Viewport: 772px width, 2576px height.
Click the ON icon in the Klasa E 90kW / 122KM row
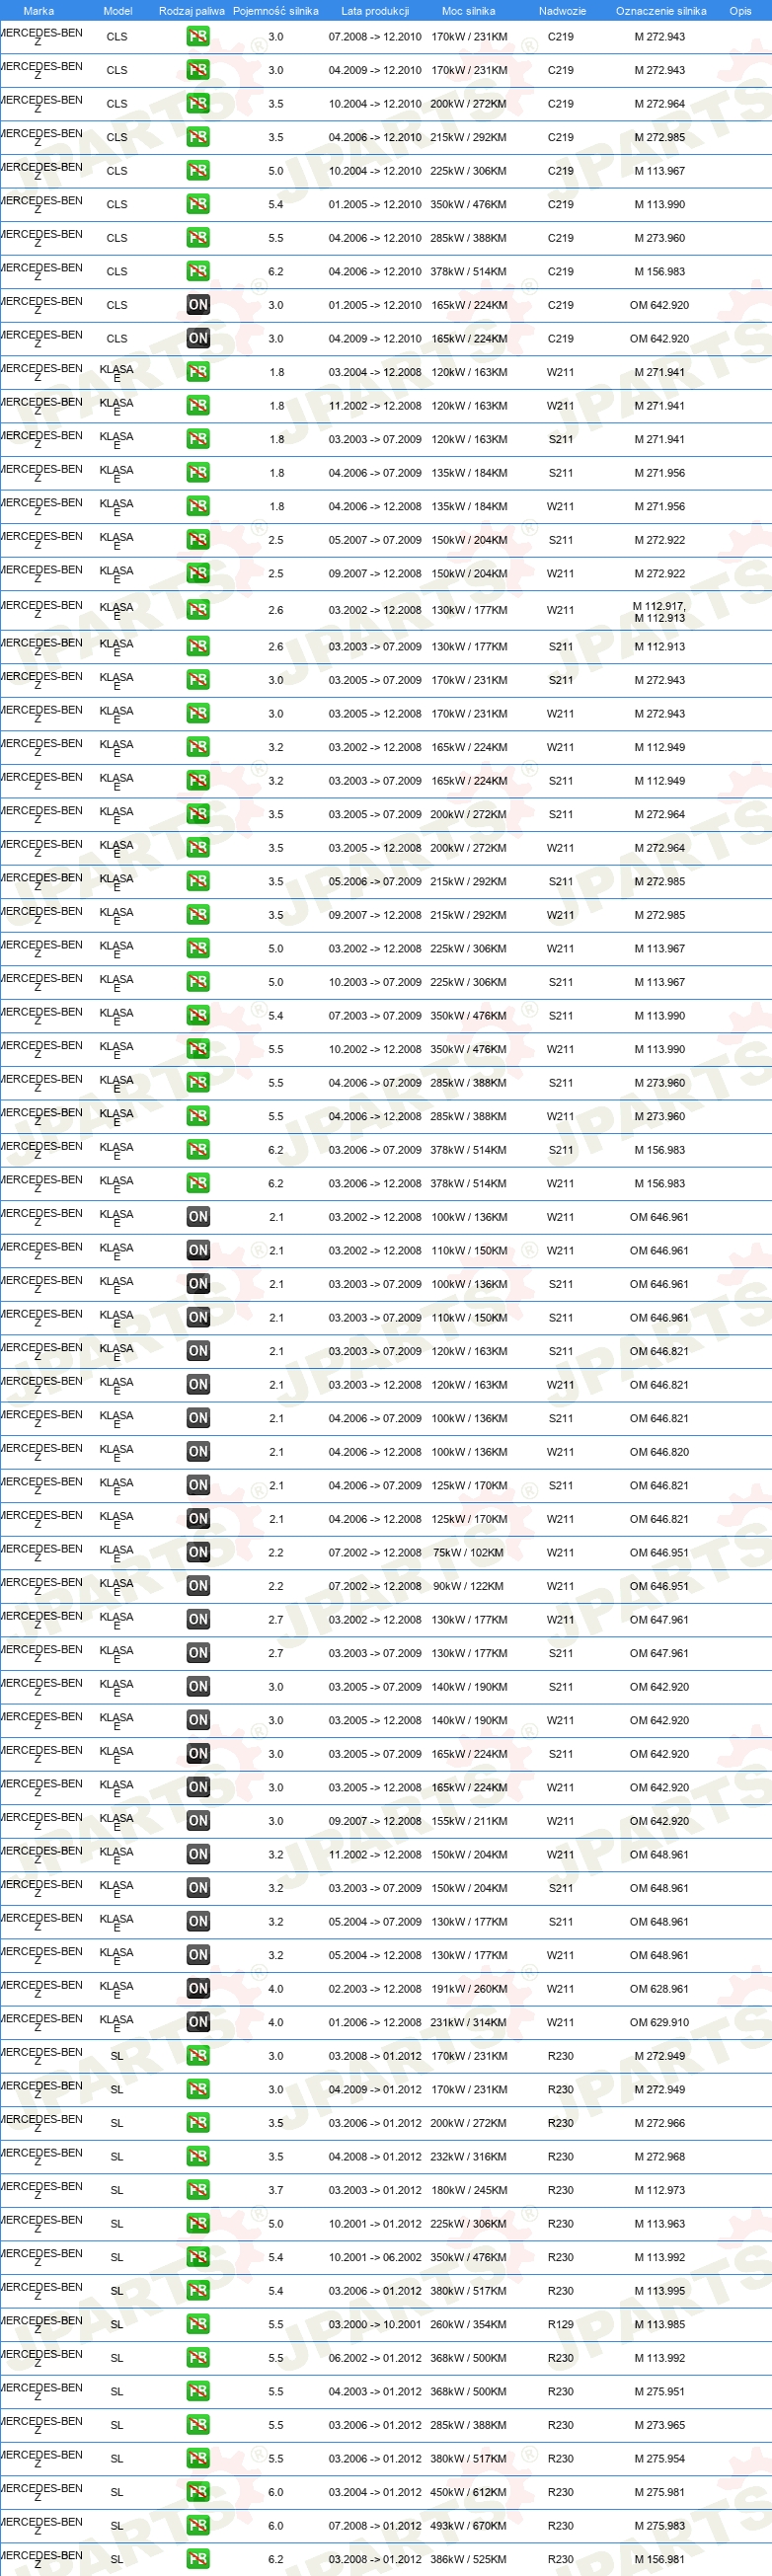[198, 1586]
